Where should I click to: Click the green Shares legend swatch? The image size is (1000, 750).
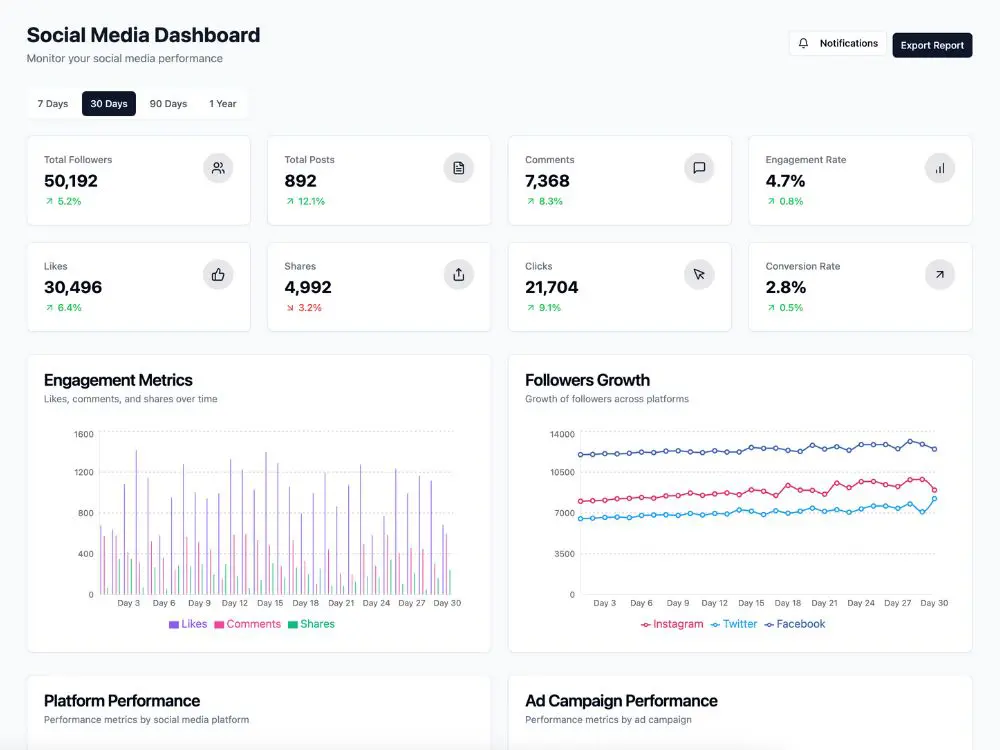[293, 625]
